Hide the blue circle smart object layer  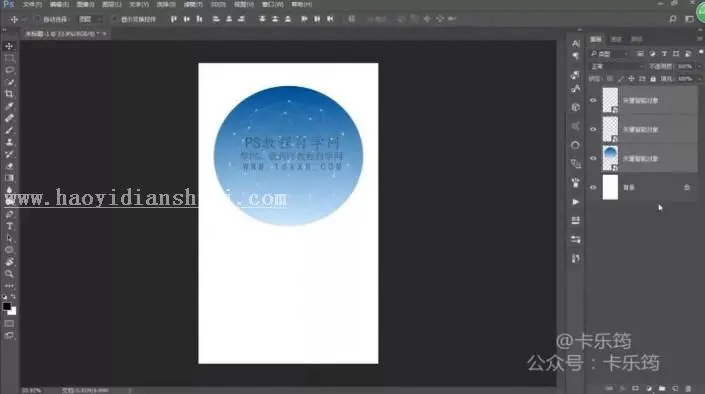coord(593,158)
